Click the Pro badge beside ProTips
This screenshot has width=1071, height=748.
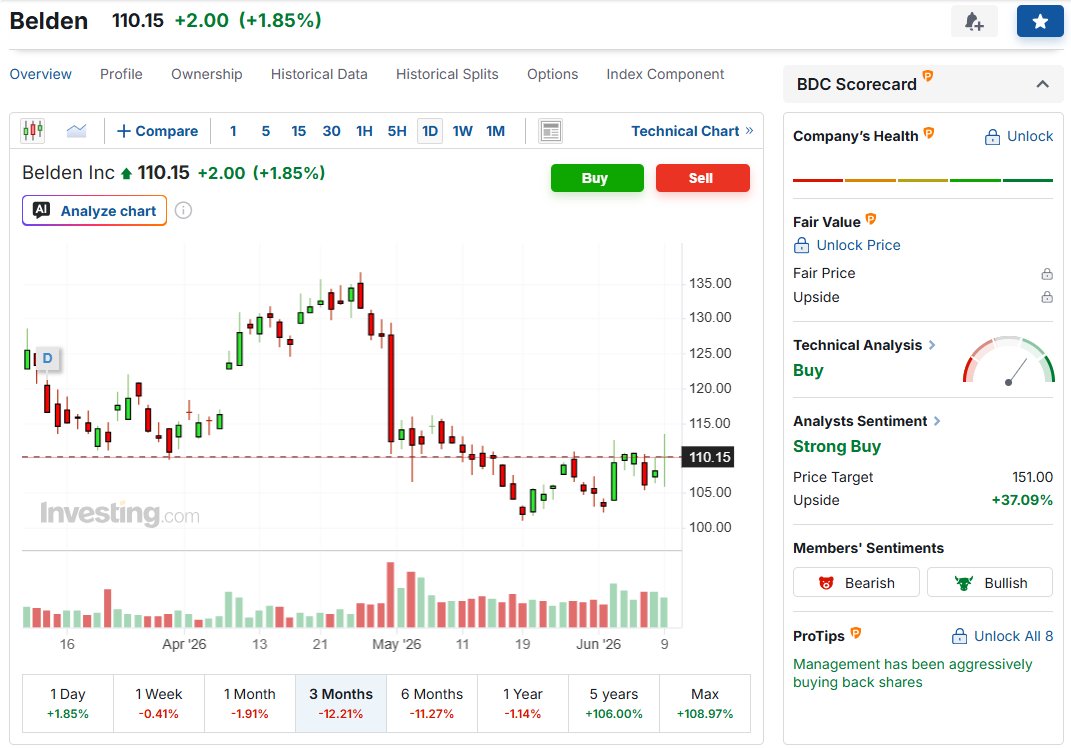[855, 633]
